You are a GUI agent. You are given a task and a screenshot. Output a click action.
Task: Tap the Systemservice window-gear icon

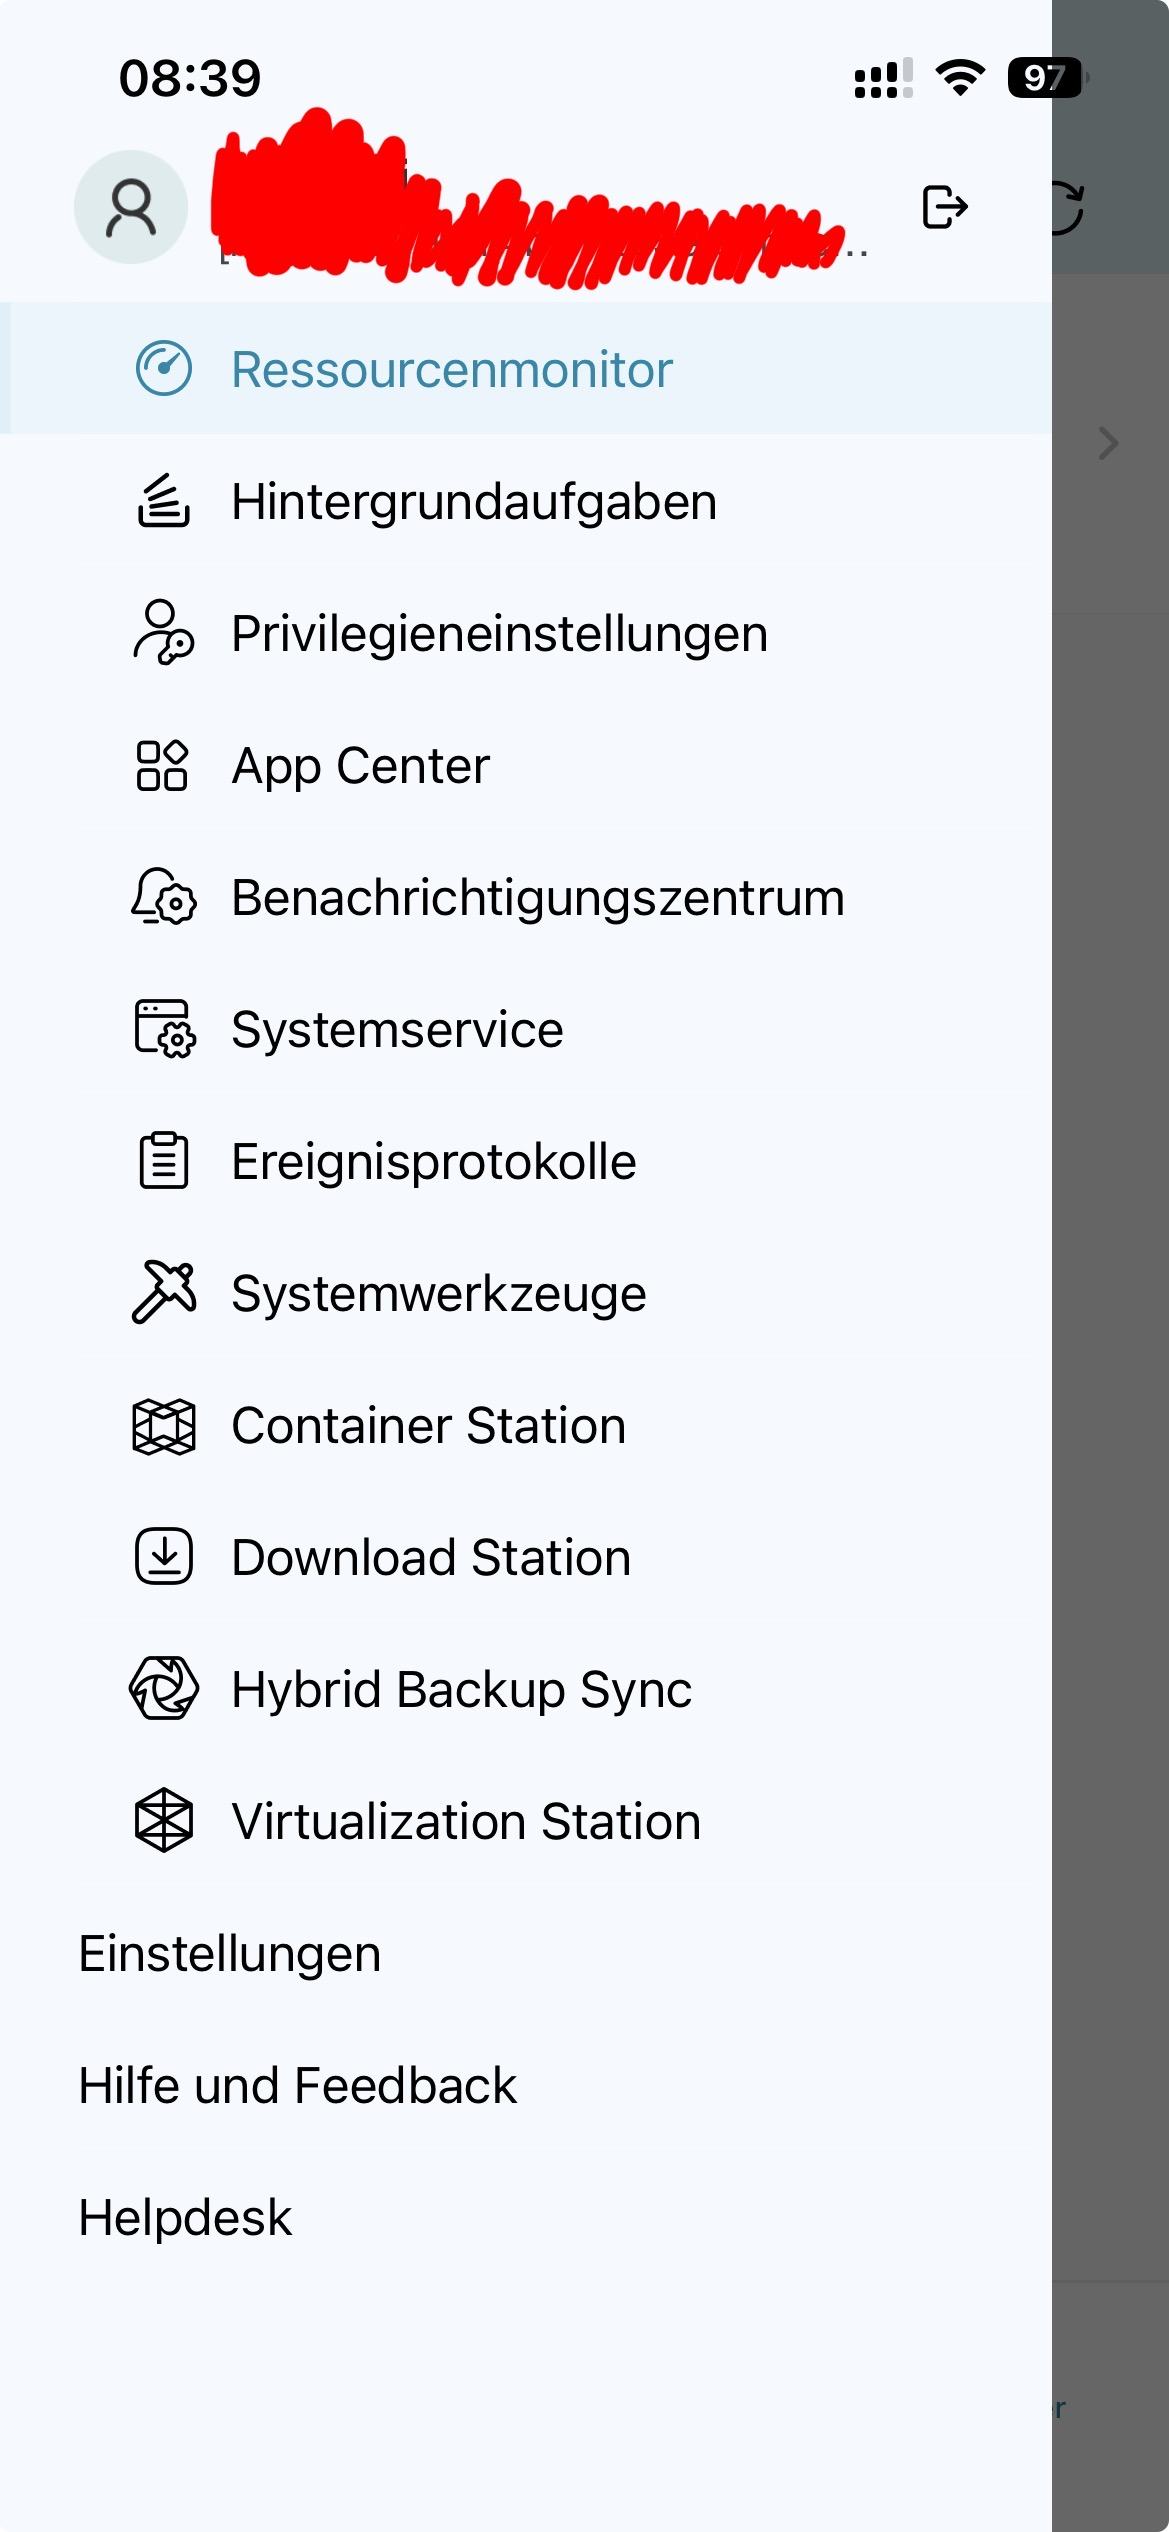click(165, 1029)
